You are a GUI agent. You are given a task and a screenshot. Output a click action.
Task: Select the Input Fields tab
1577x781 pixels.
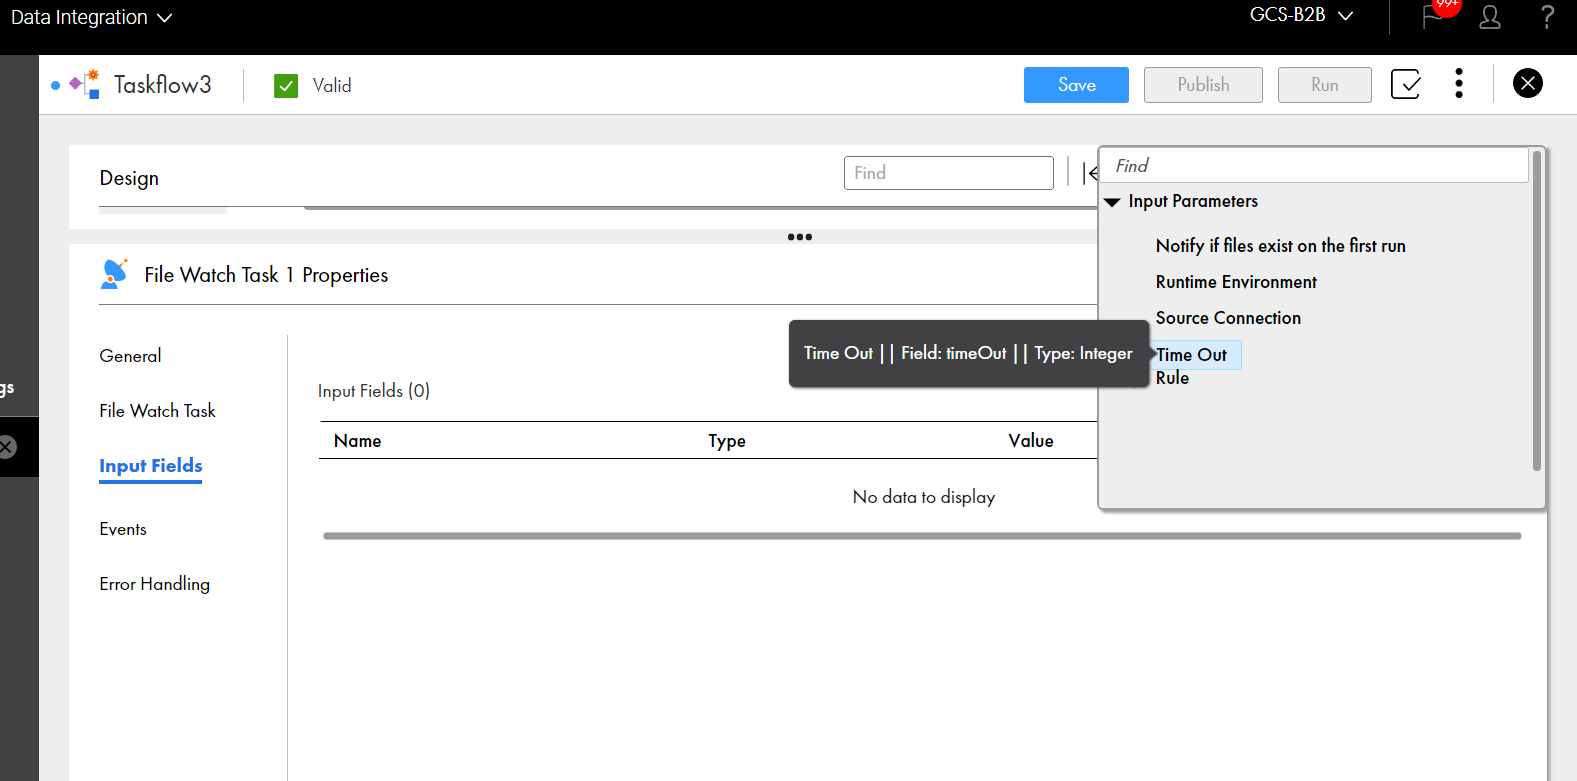151,466
